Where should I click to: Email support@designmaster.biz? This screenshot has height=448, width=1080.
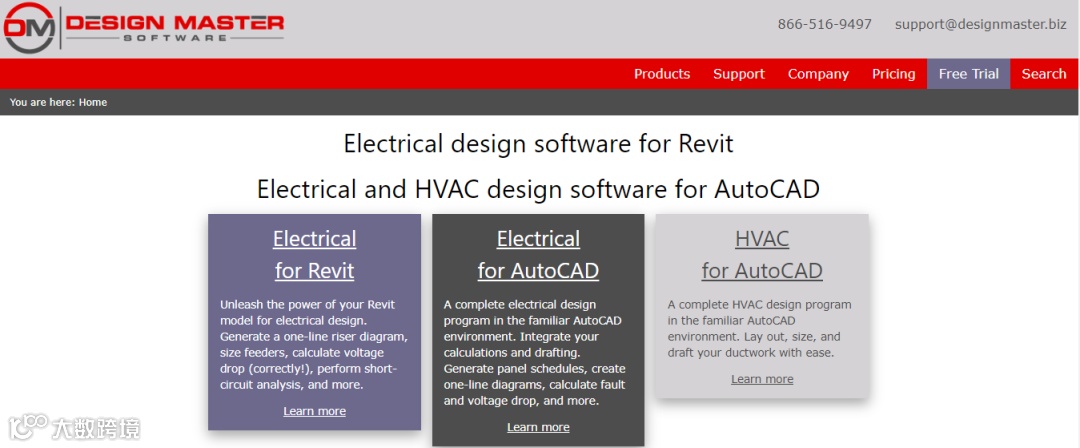(981, 24)
